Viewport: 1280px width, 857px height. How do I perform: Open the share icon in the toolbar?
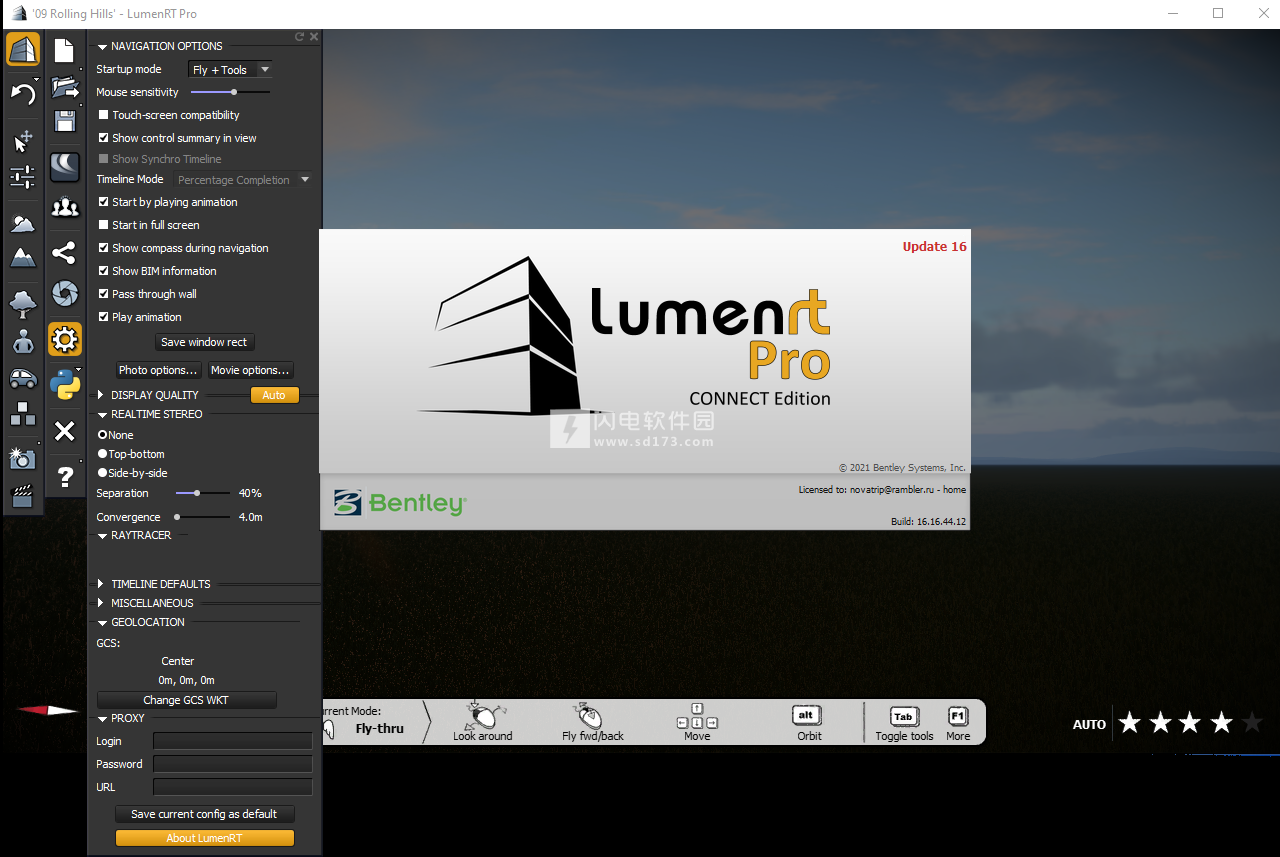(x=65, y=252)
